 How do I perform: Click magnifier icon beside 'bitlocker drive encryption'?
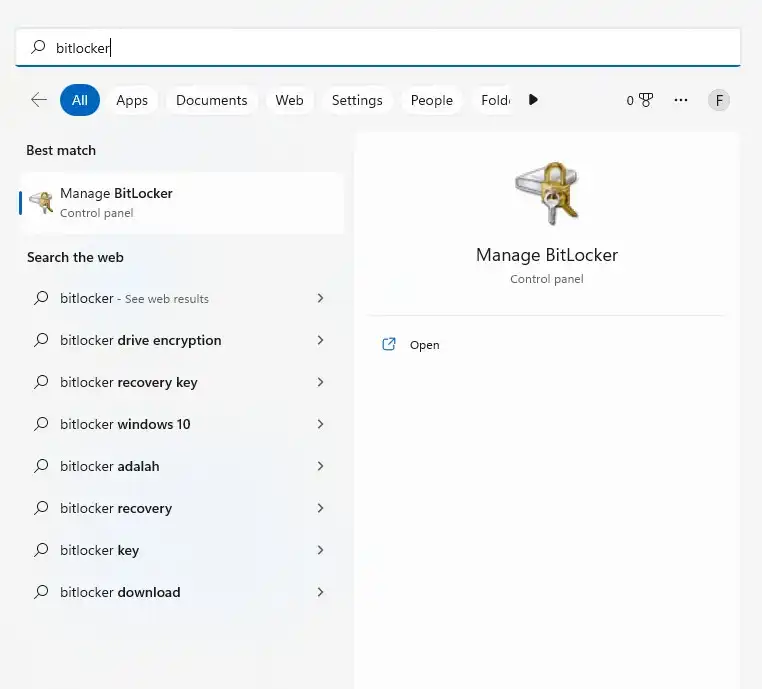tap(41, 340)
